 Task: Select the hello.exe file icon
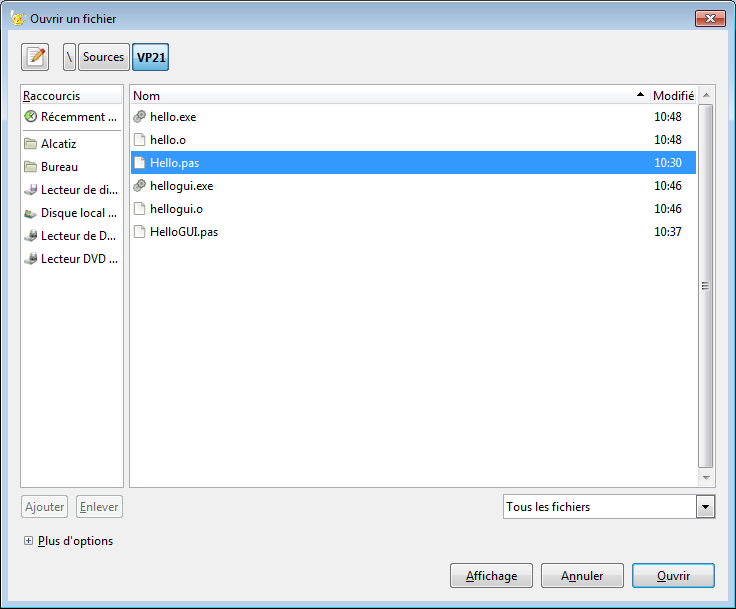pyautogui.click(x=140, y=117)
